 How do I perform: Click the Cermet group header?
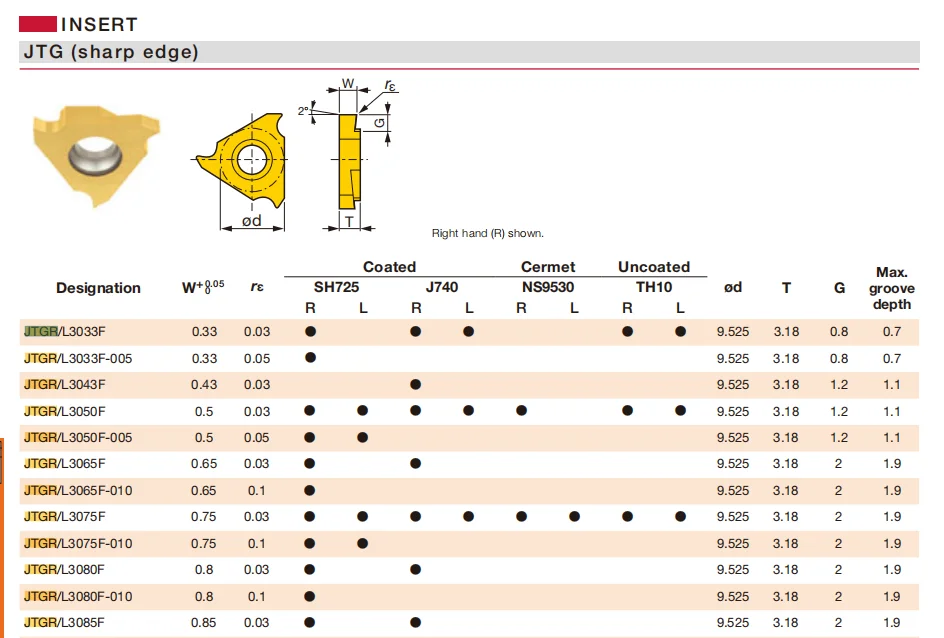548,267
